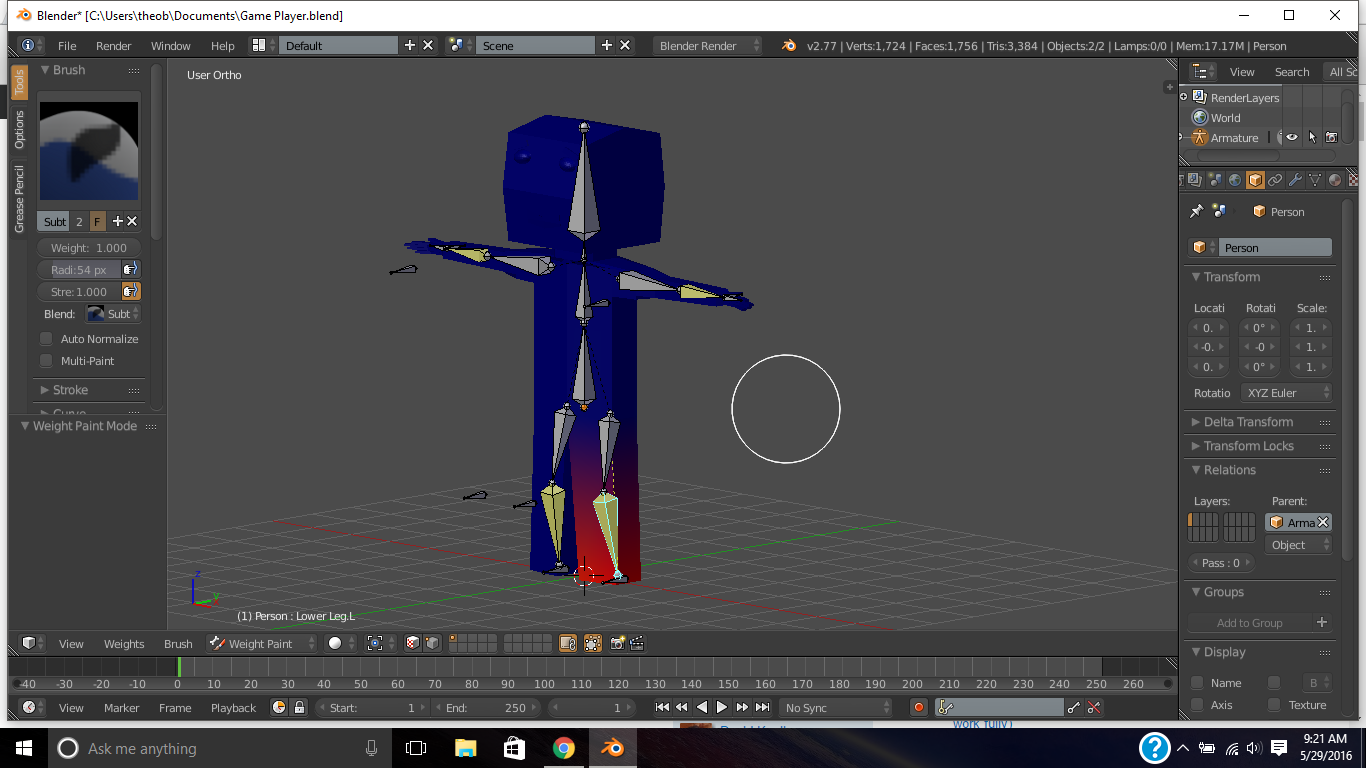This screenshot has height=768, width=1366.
Task: Click the OpenGL render active viewport camera icon
Action: [617, 643]
